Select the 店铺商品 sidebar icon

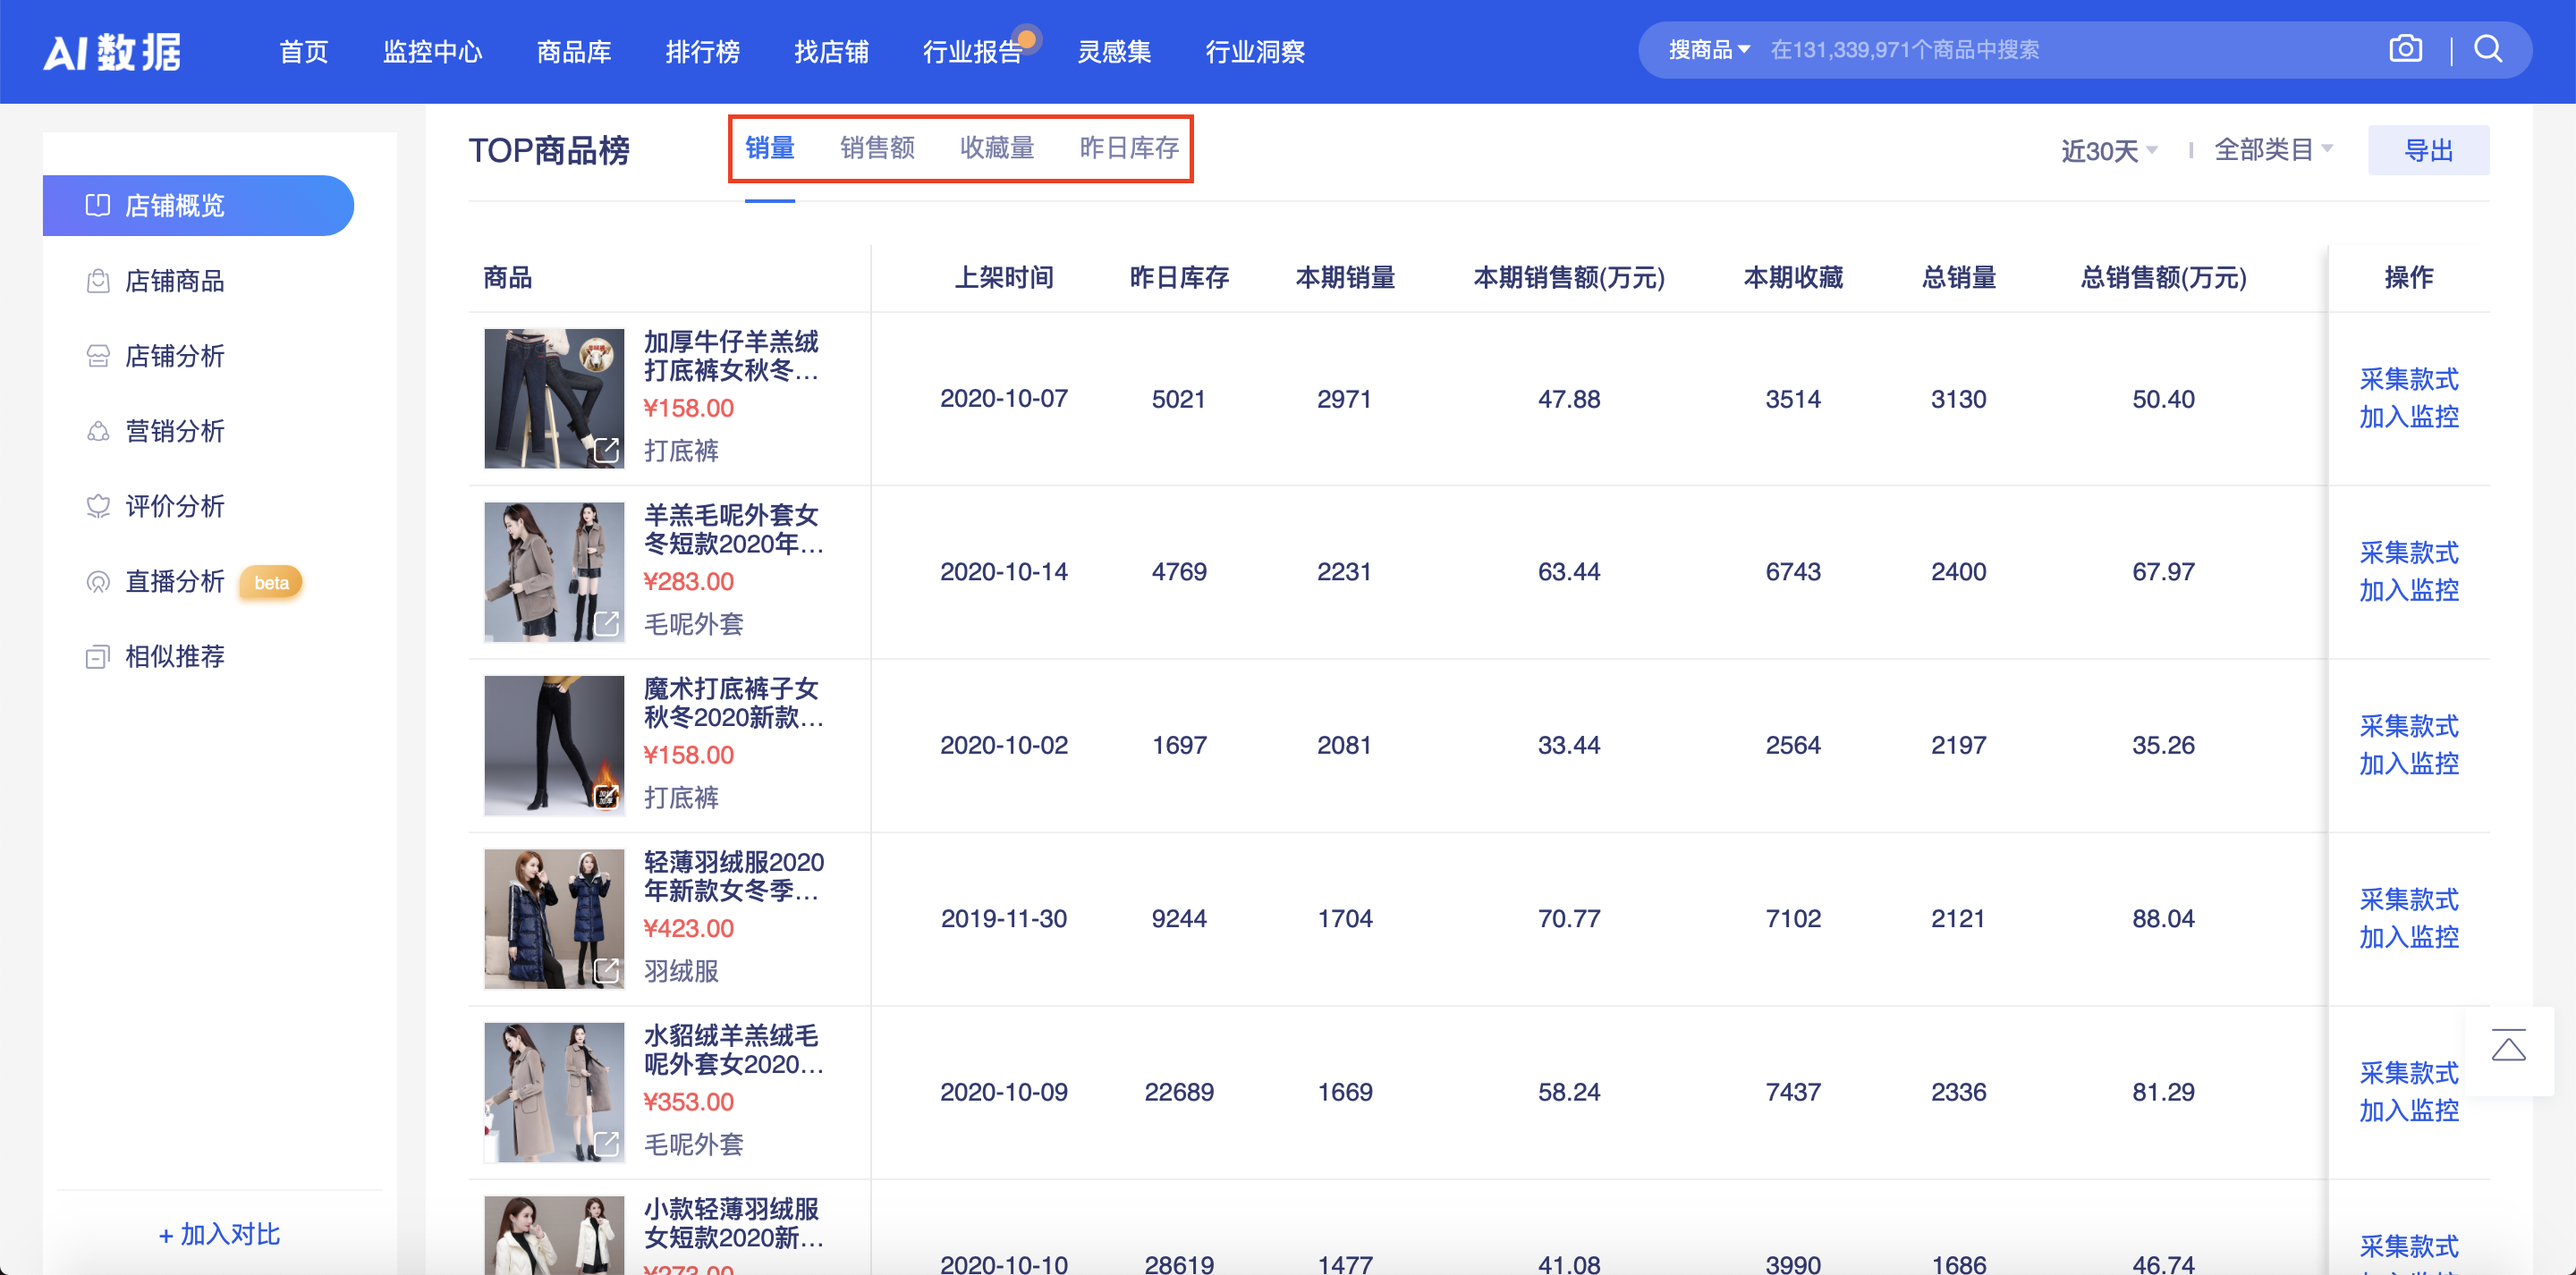pos(98,281)
